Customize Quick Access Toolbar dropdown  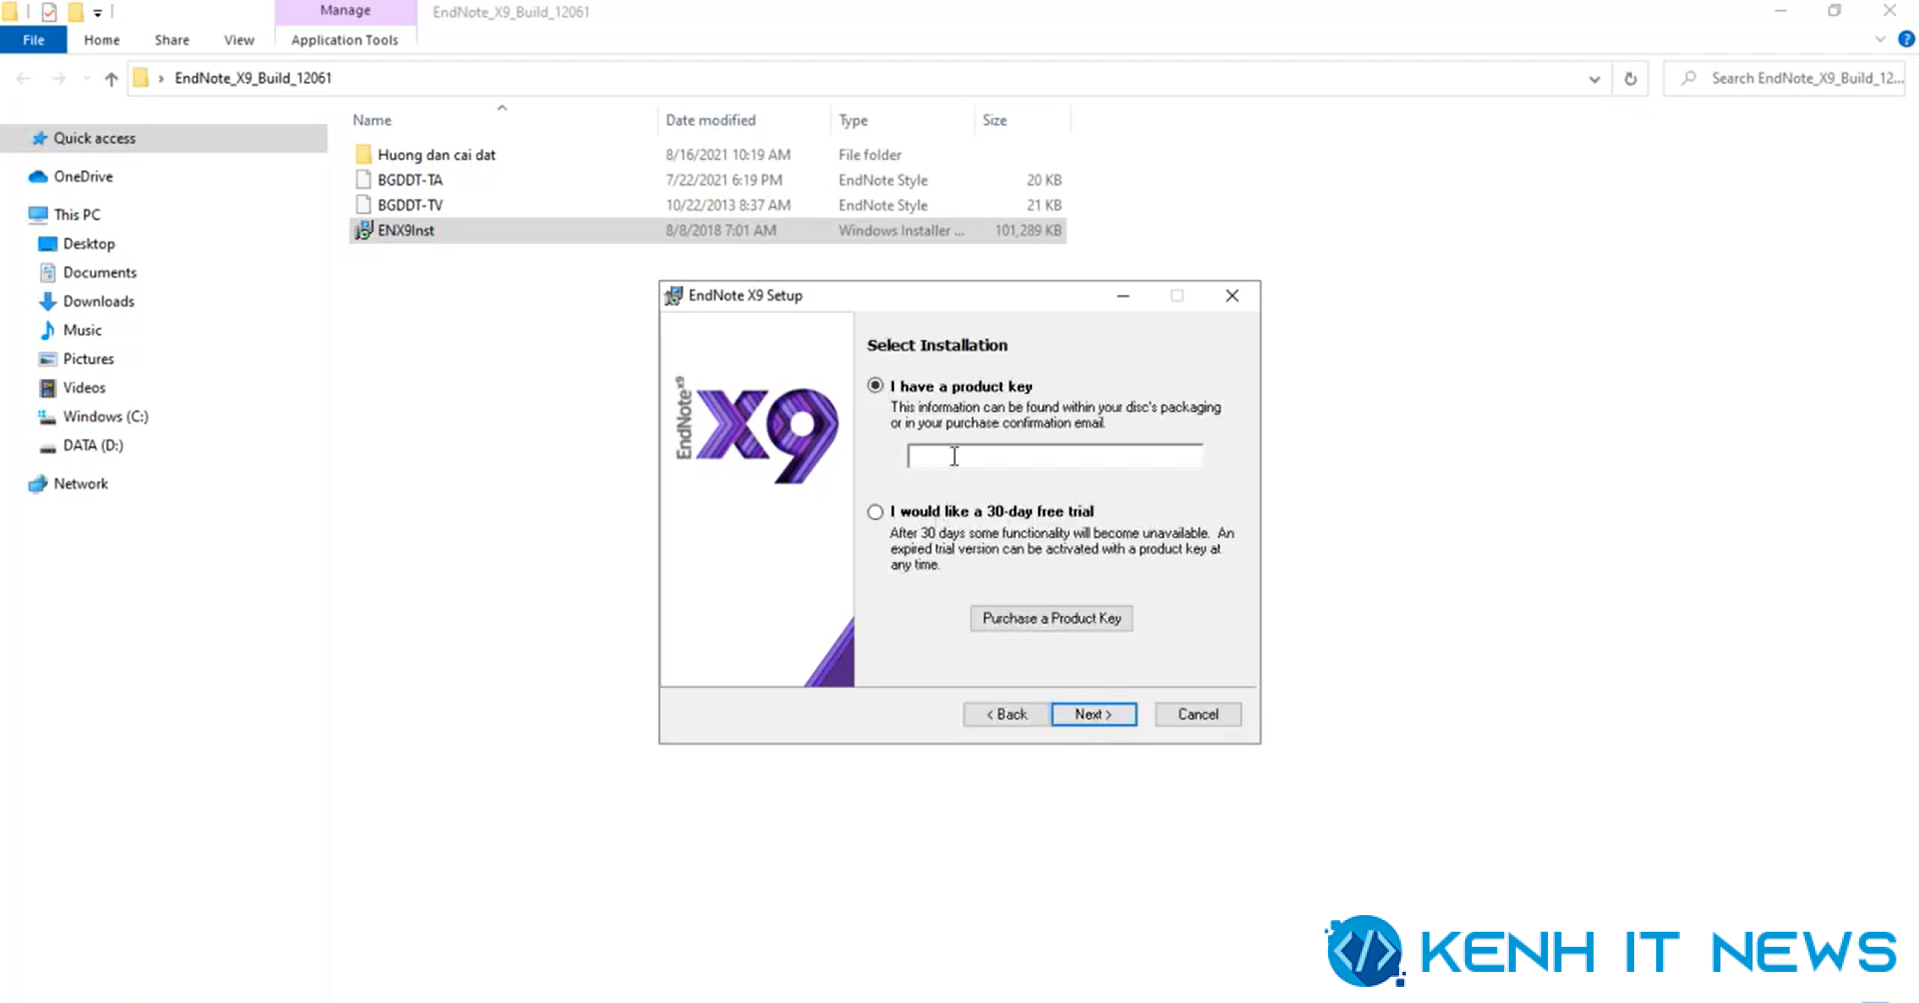98,12
